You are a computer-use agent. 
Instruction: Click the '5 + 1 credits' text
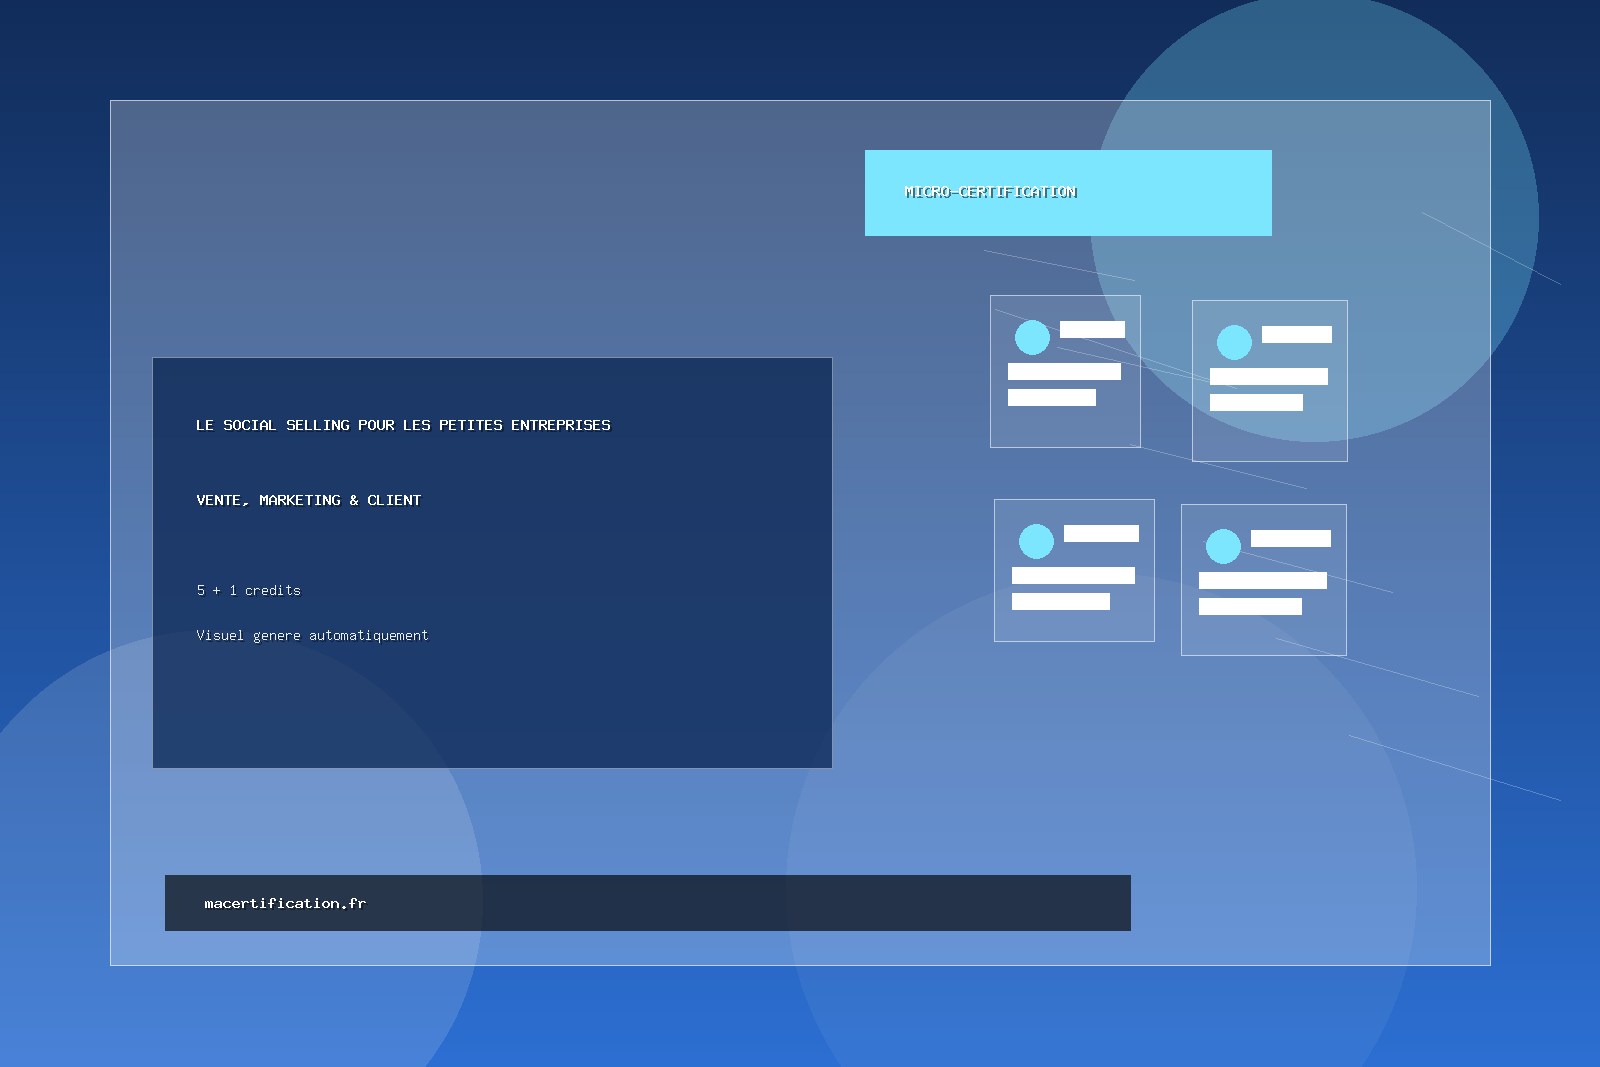tap(248, 590)
